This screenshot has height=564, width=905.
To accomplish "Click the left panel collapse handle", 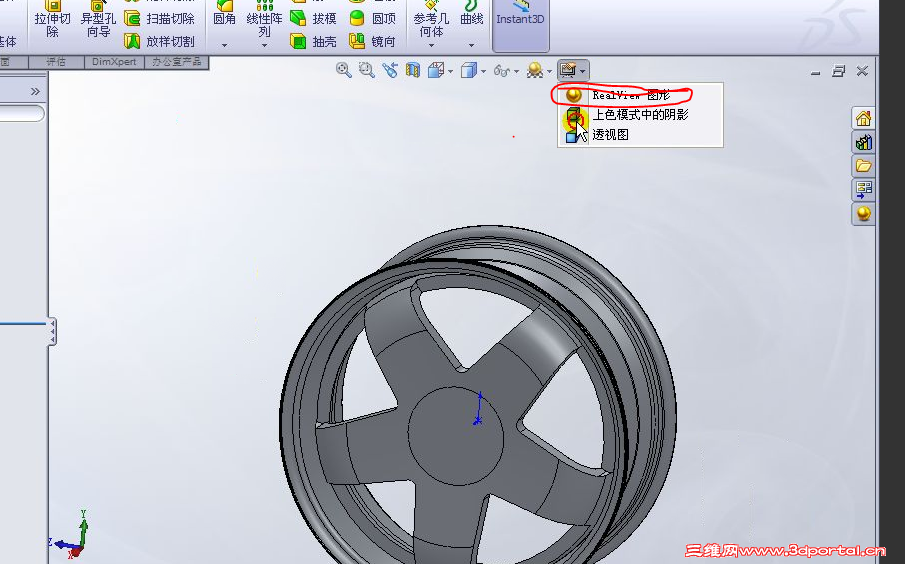I will coord(52,332).
